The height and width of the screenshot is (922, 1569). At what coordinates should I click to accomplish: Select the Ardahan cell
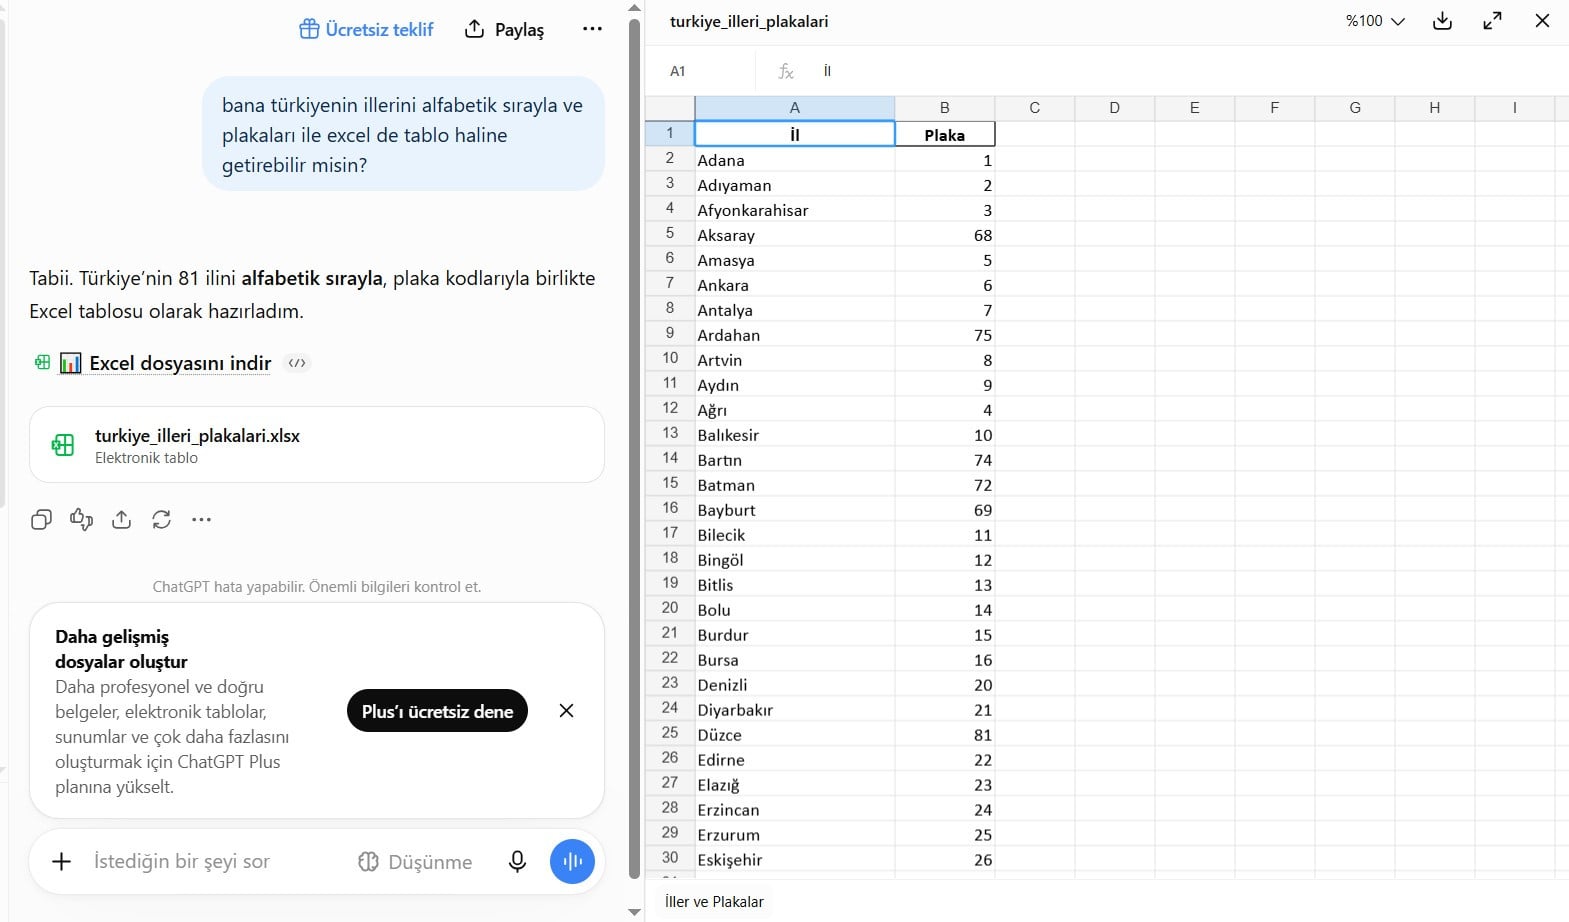794,335
